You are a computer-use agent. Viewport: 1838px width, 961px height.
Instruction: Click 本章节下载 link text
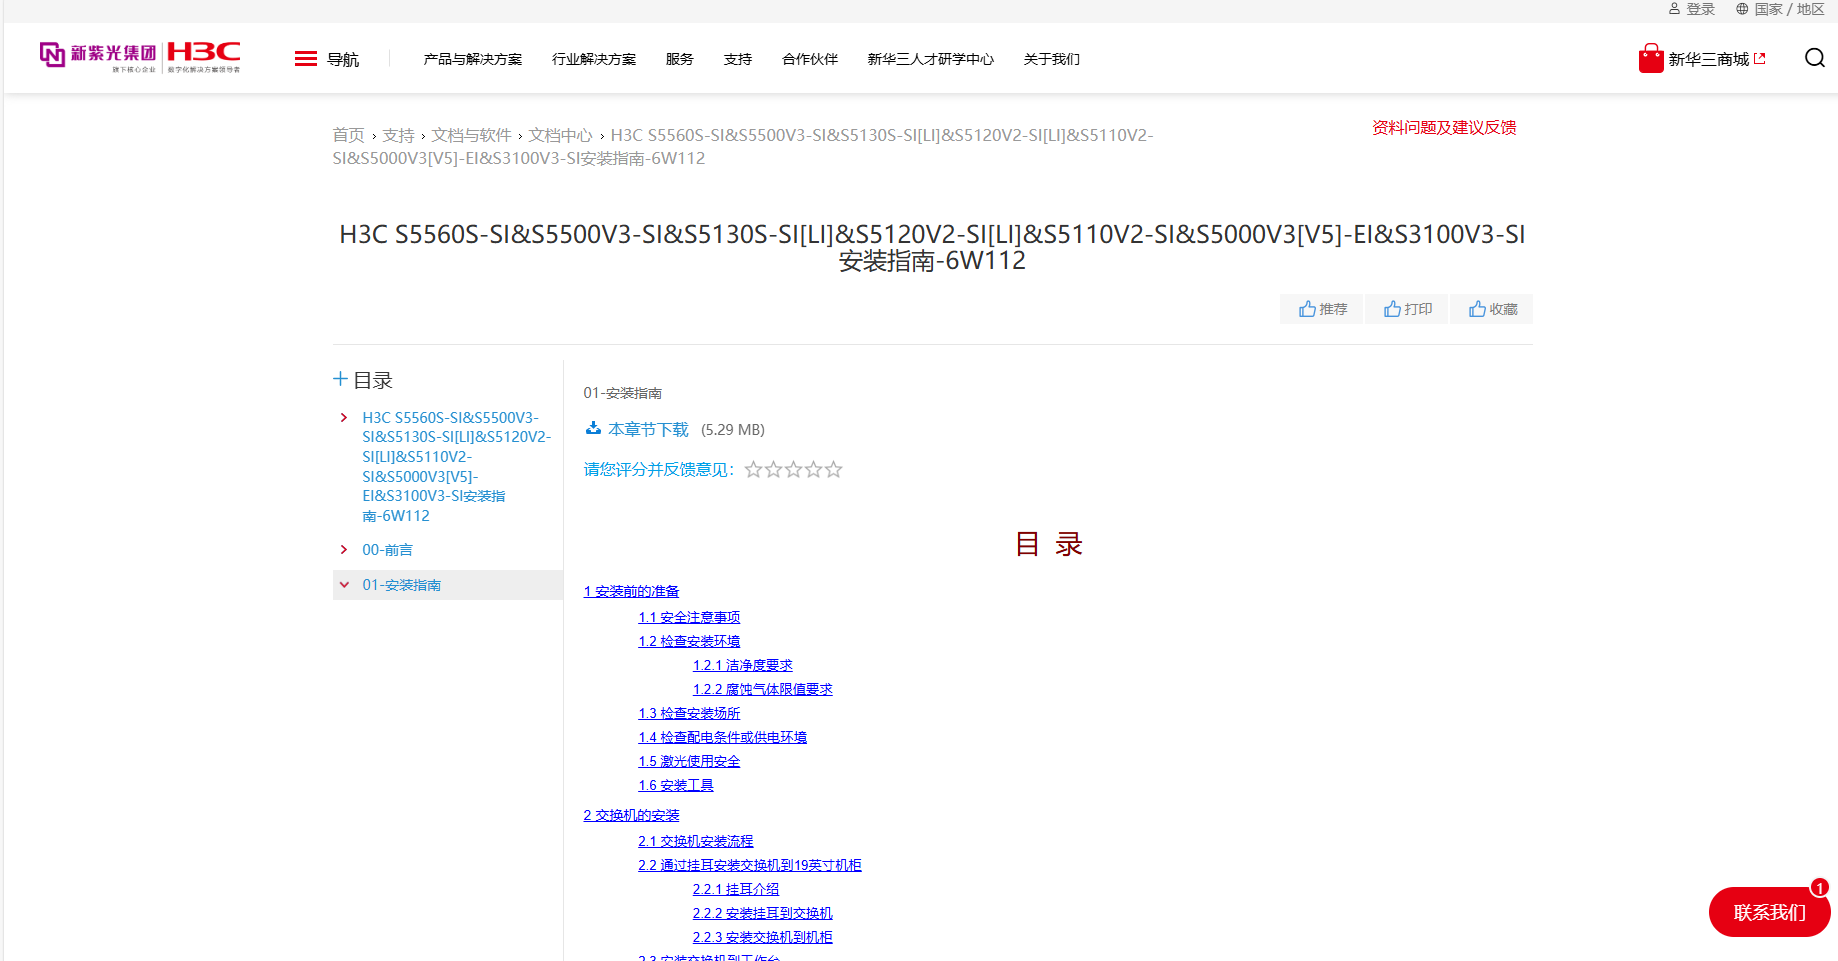tap(648, 429)
